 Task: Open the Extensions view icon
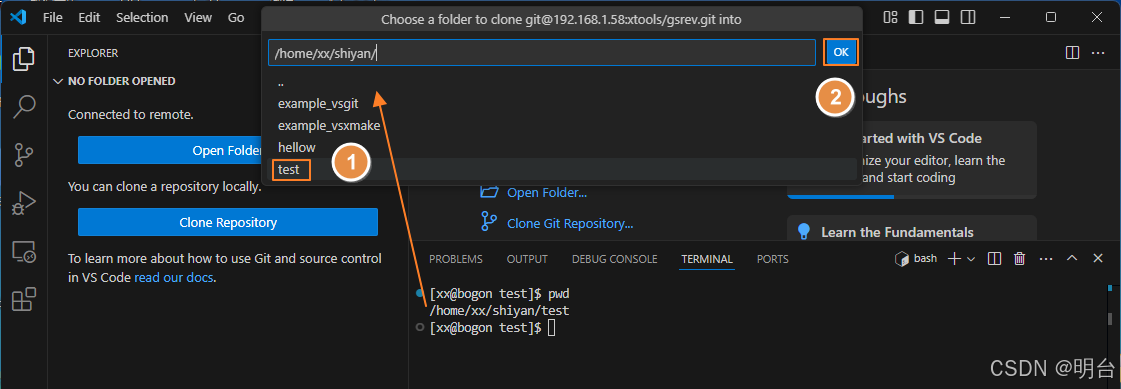(x=24, y=299)
